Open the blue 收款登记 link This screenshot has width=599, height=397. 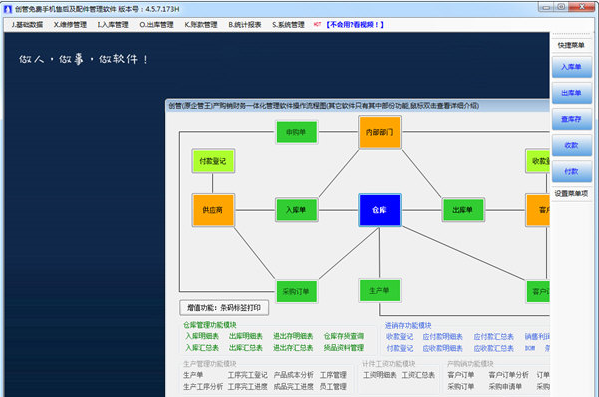click(400, 337)
